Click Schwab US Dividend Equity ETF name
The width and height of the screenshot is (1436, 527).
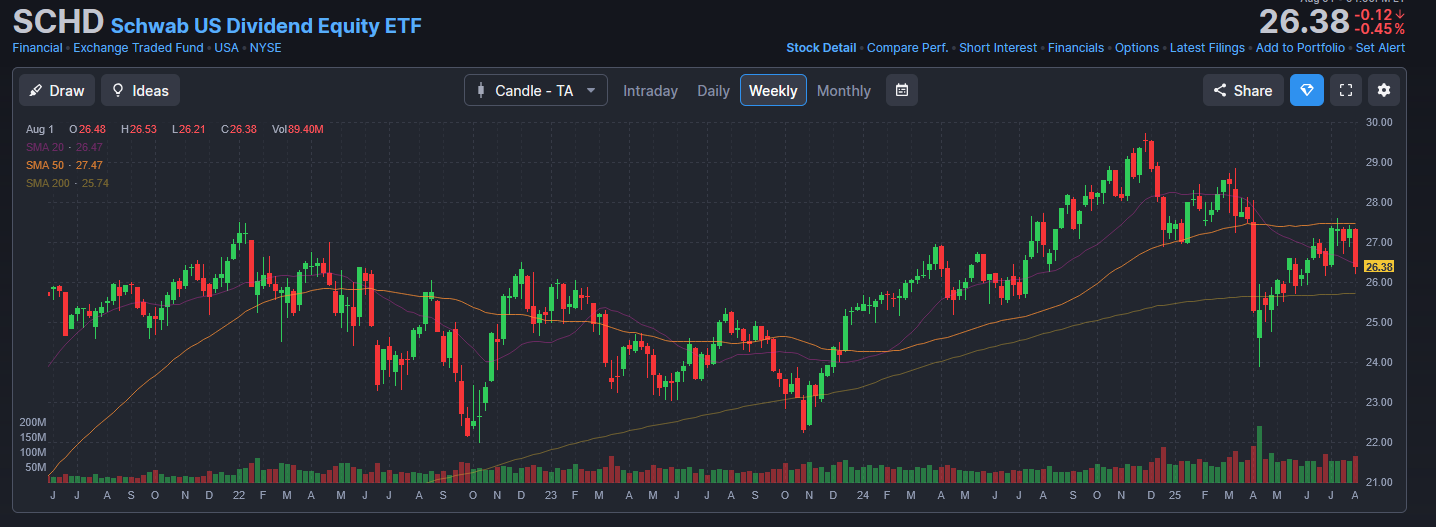266,25
